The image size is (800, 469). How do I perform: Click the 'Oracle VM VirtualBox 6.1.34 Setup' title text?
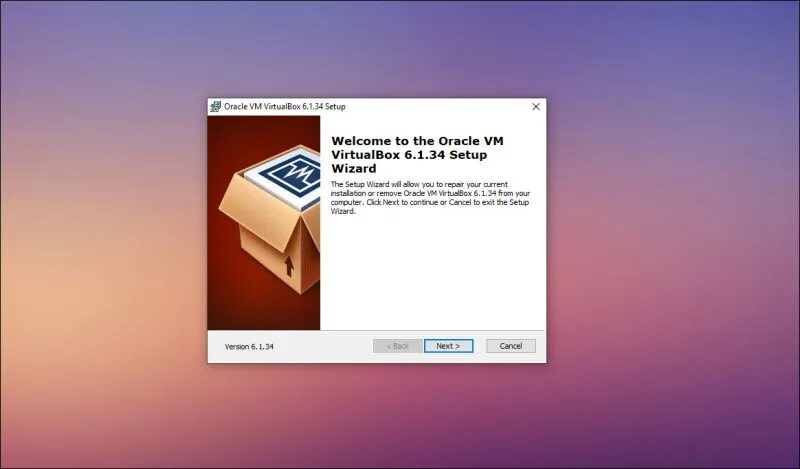(x=285, y=107)
